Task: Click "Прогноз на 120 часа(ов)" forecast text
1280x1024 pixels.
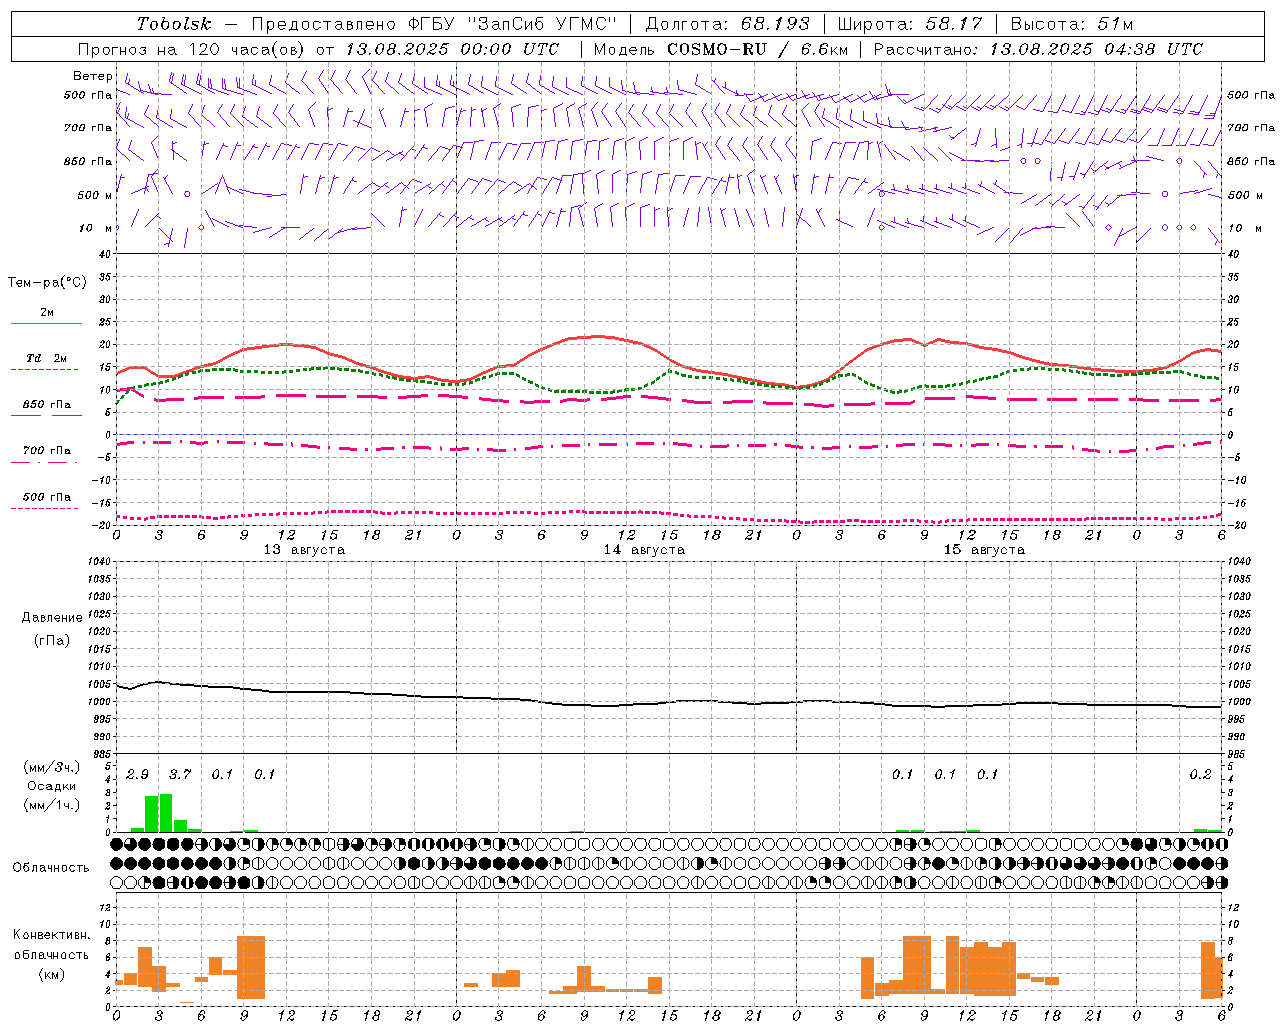Action: [x=192, y=49]
